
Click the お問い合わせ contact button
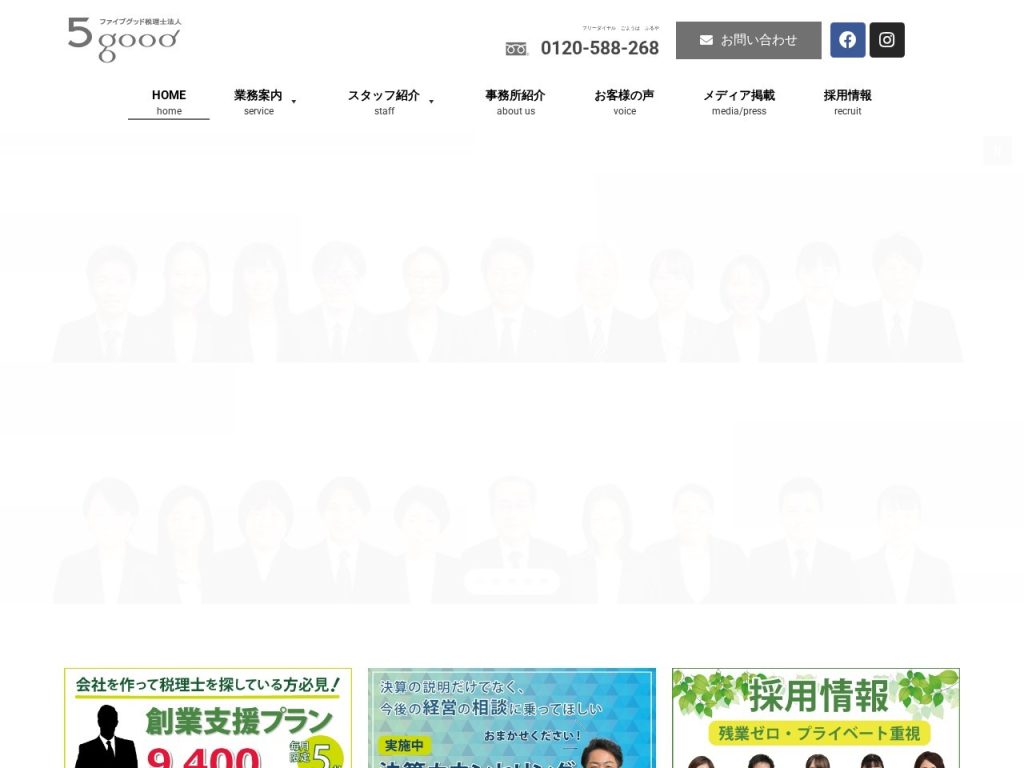coord(748,40)
